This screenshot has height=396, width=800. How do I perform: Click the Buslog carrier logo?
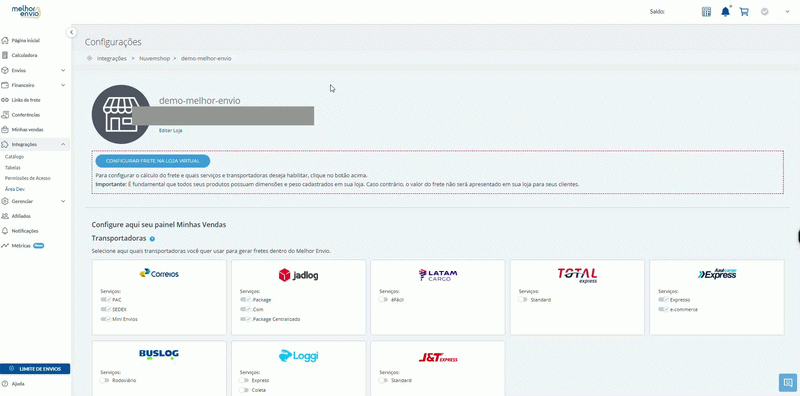[x=159, y=354]
